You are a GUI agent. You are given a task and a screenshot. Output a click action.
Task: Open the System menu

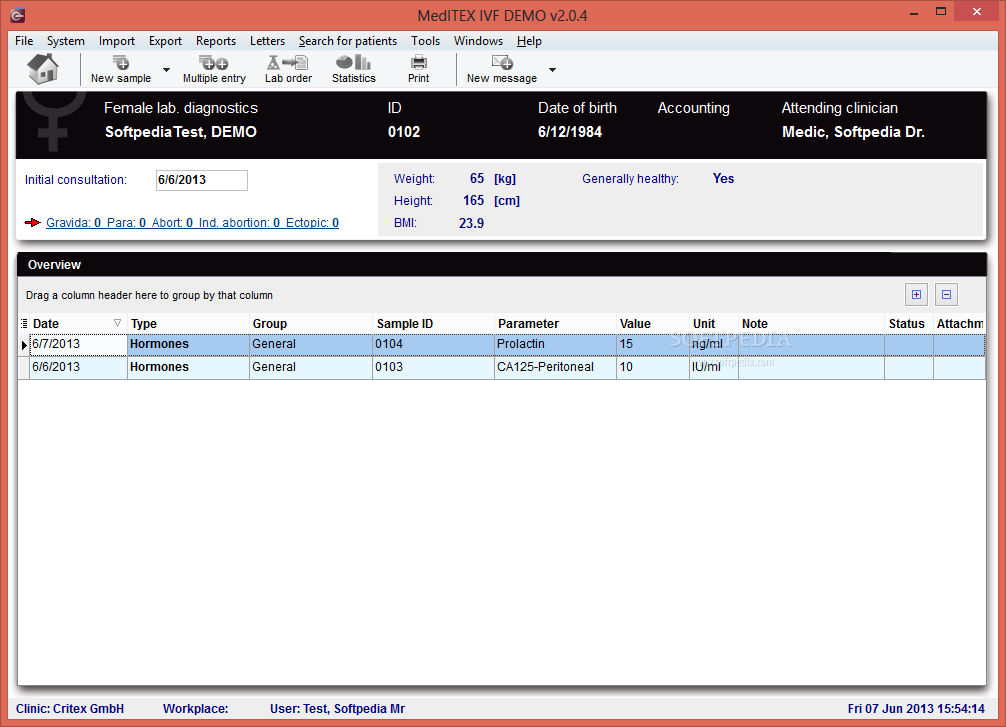[x=65, y=40]
